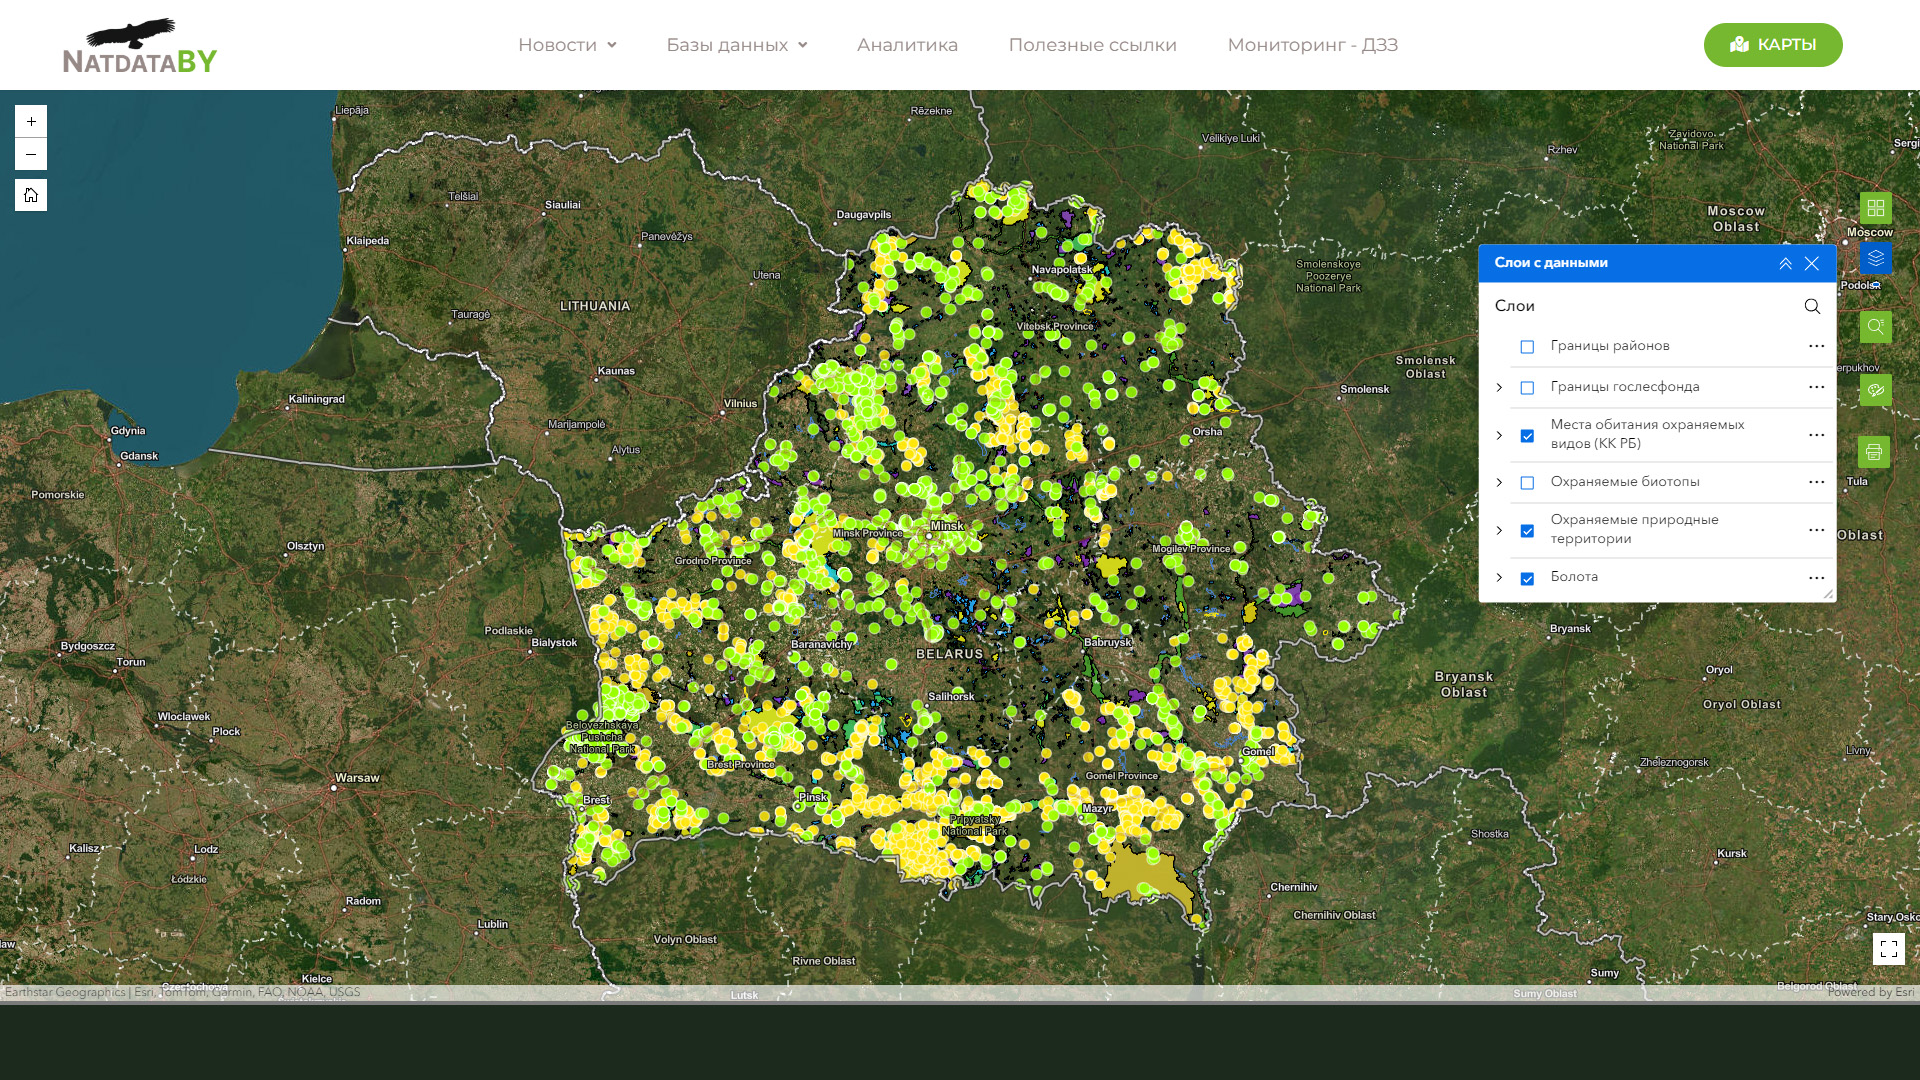The height and width of the screenshot is (1080, 1920).
Task: Open options for Места обитания layer
Action: pyautogui.click(x=1816, y=435)
